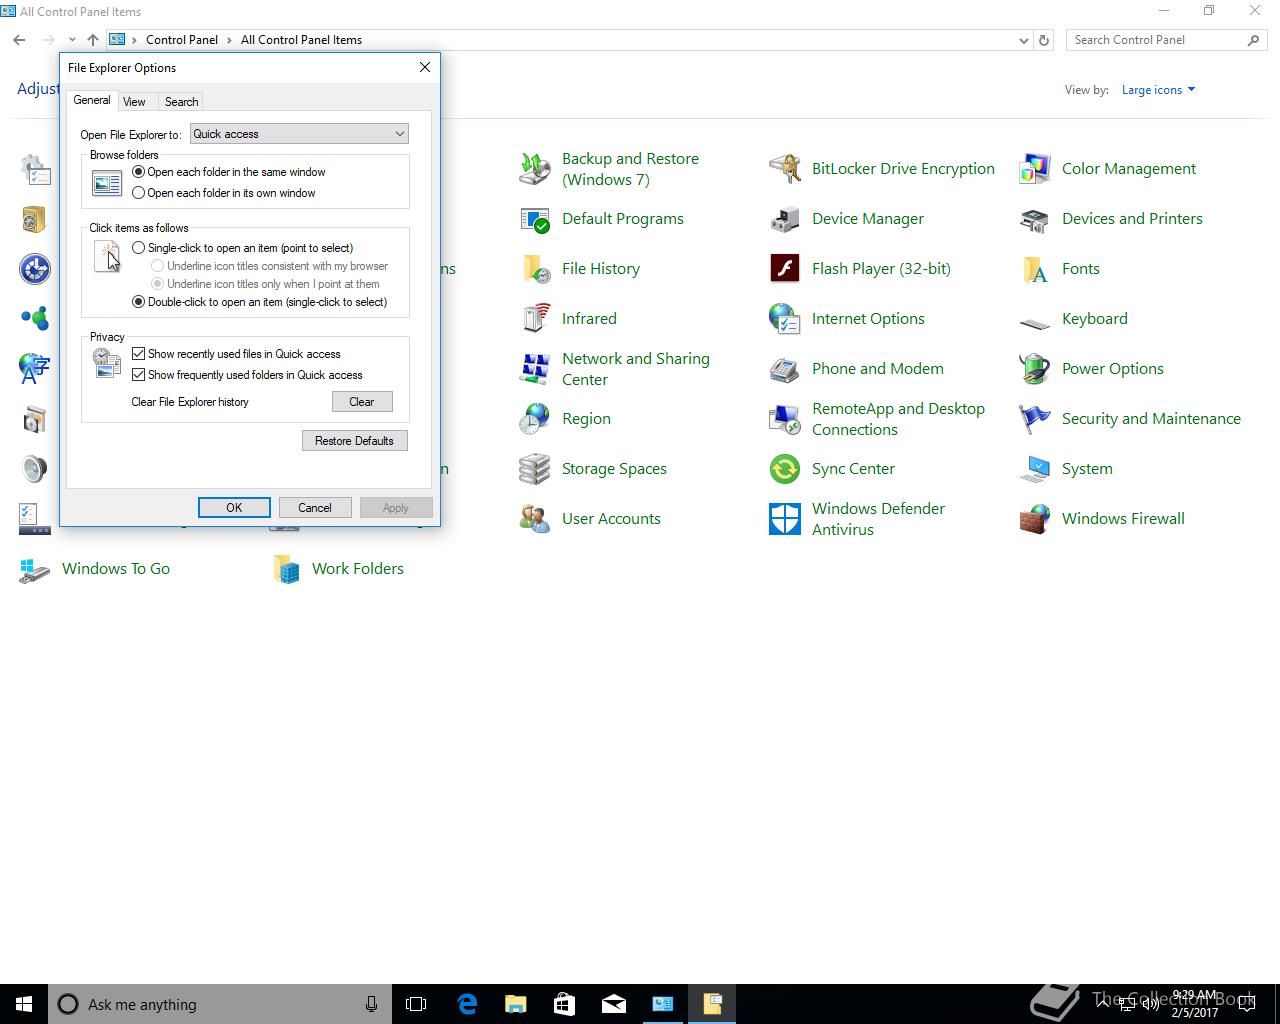Open the Windows Store taskbar icon
This screenshot has width=1280, height=1024.
565,1004
